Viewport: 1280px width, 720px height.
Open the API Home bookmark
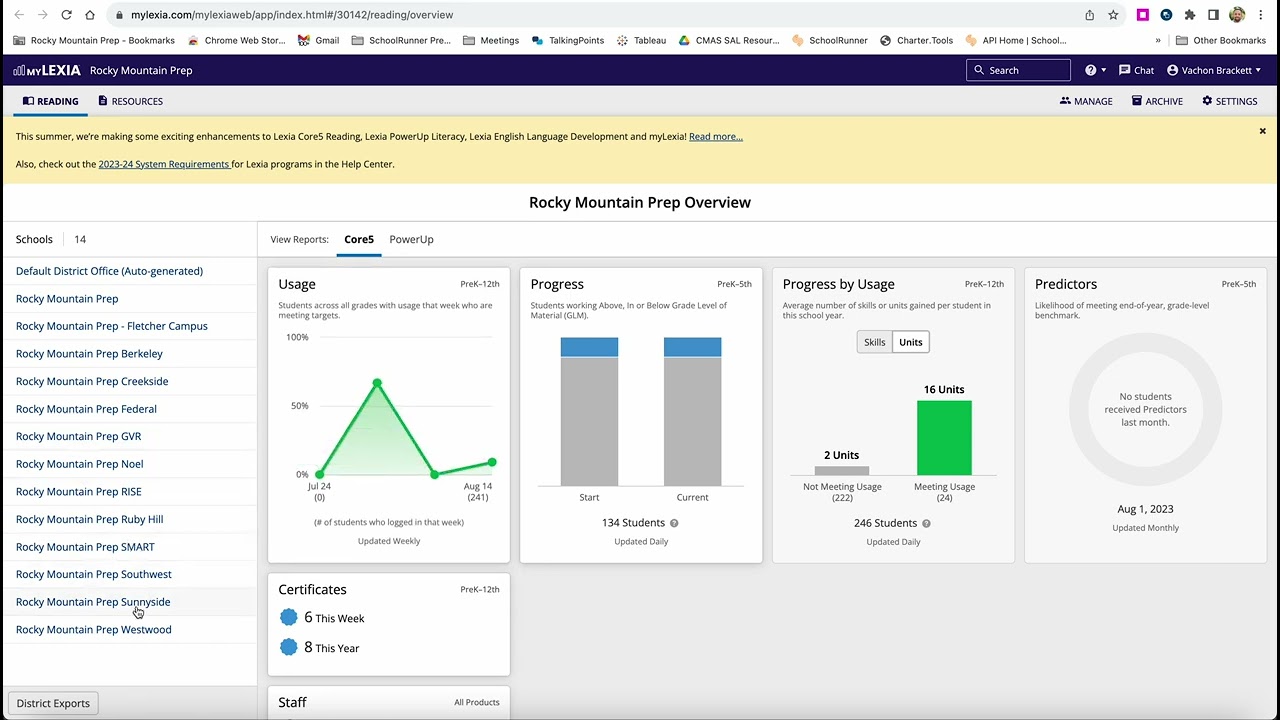coord(1015,41)
